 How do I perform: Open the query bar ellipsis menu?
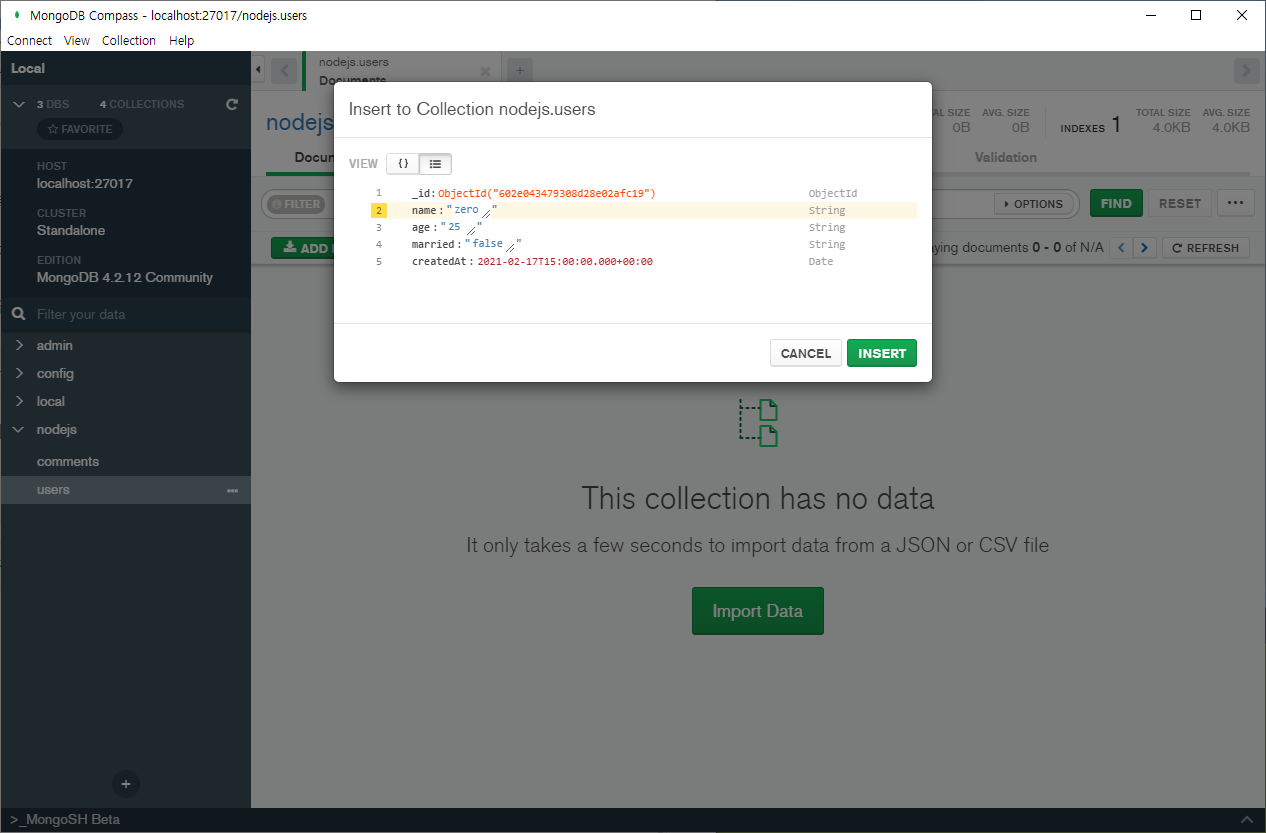coord(1235,203)
